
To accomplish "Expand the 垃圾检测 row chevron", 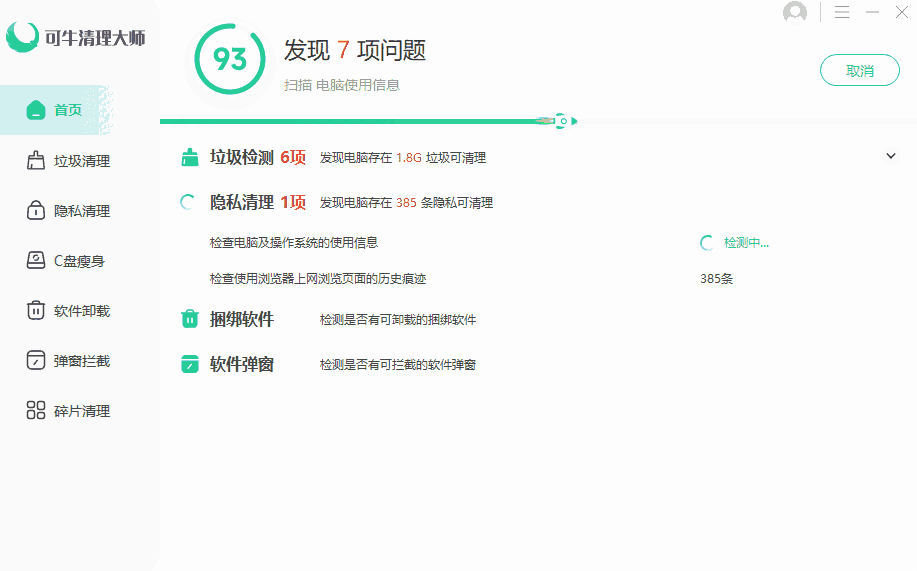I will (891, 156).
